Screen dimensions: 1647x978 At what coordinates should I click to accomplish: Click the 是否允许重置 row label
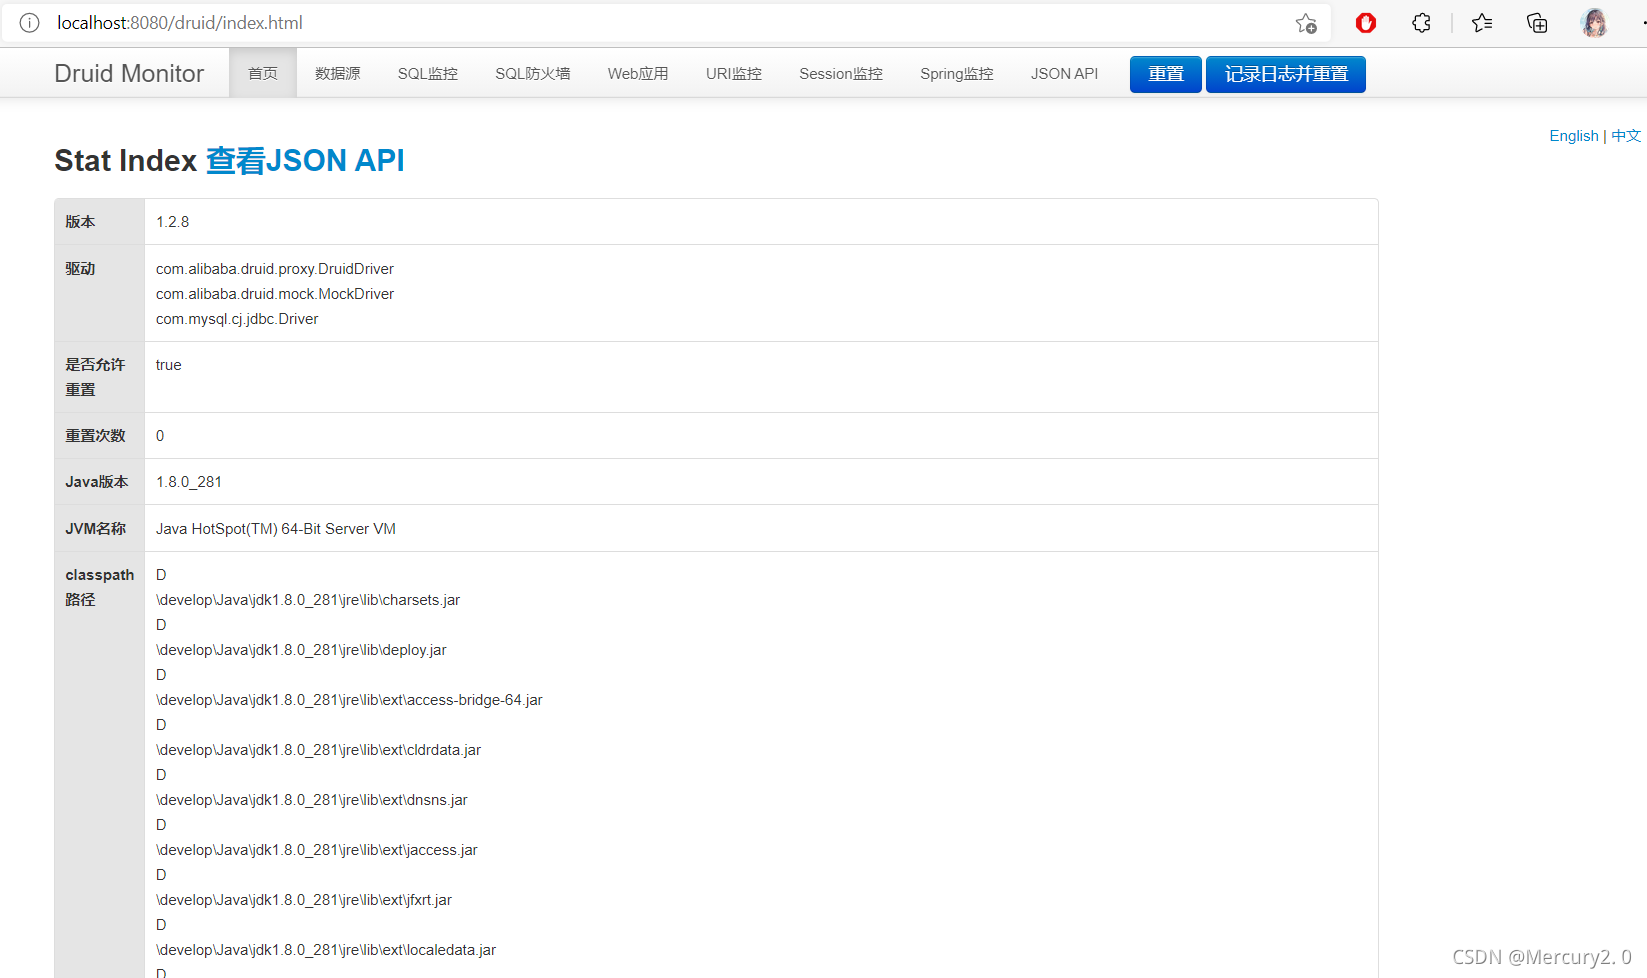click(95, 377)
